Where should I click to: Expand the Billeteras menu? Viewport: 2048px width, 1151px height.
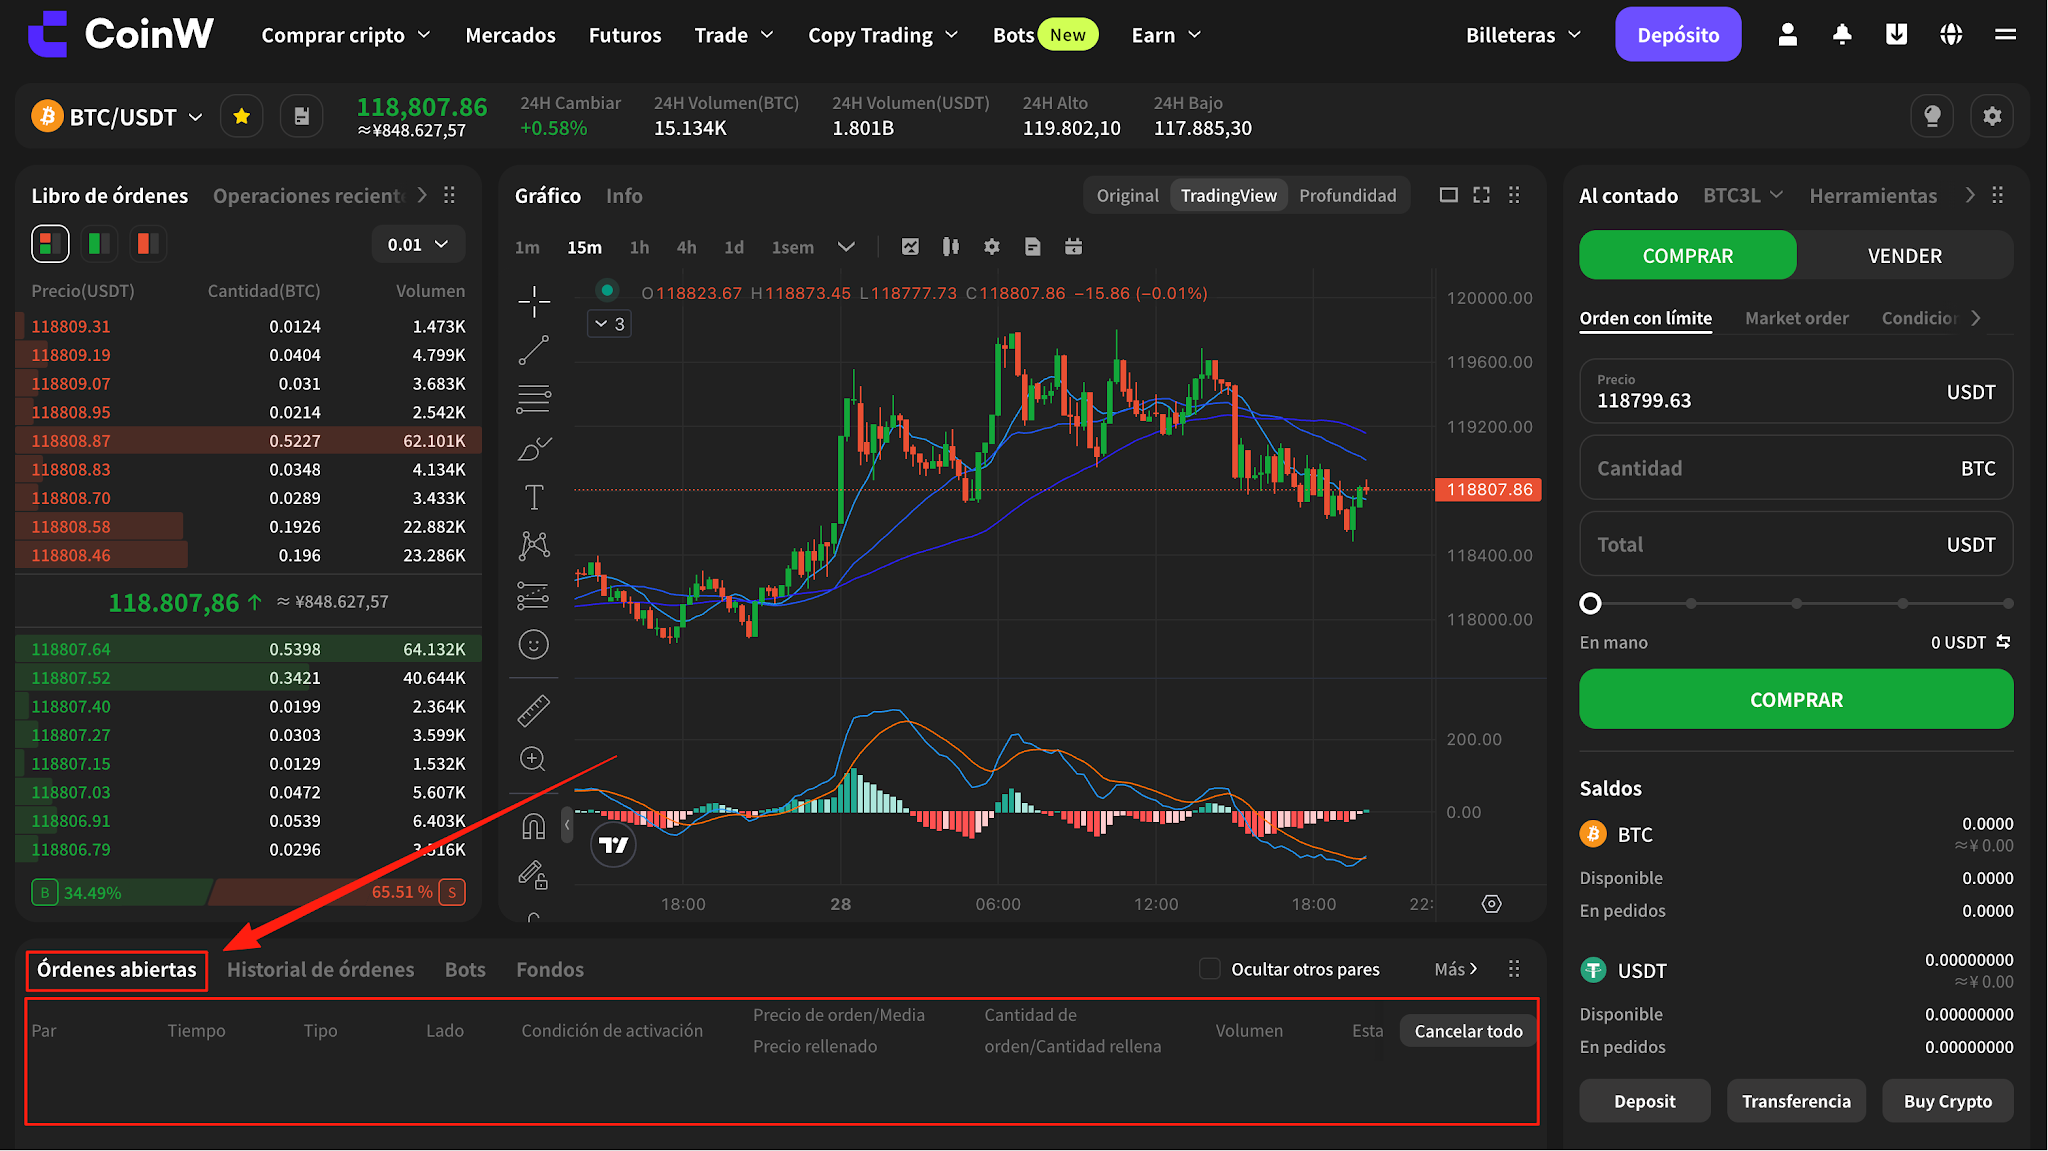[1523, 35]
